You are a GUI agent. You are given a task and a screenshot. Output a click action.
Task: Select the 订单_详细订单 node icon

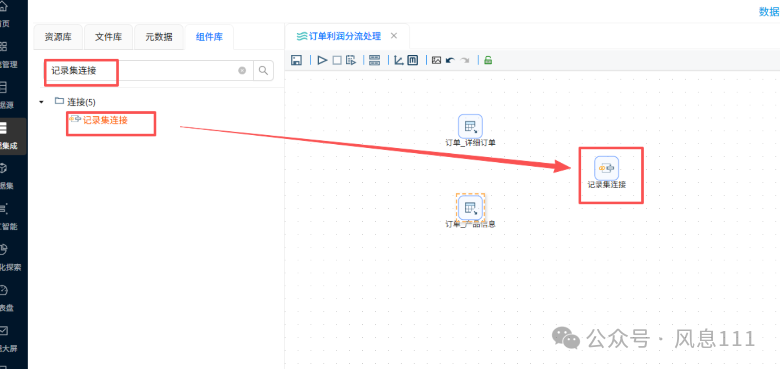pos(470,126)
